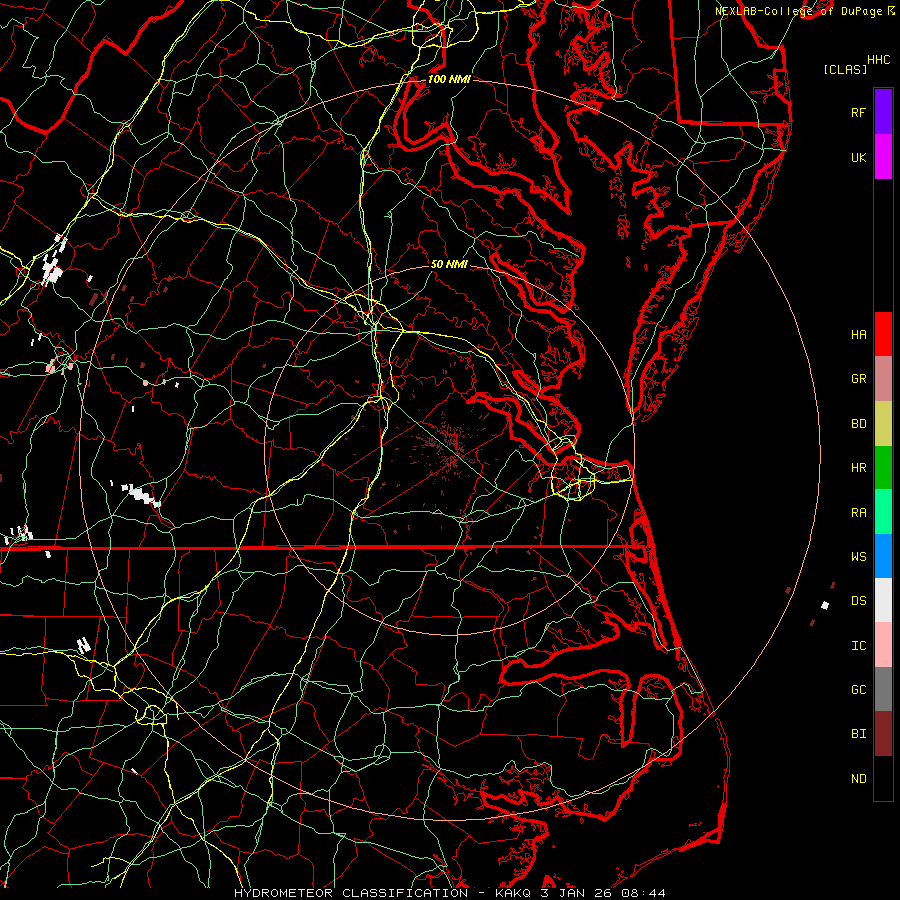The height and width of the screenshot is (900, 900).
Task: Click the HA red legend swatch
Action: tap(883, 334)
